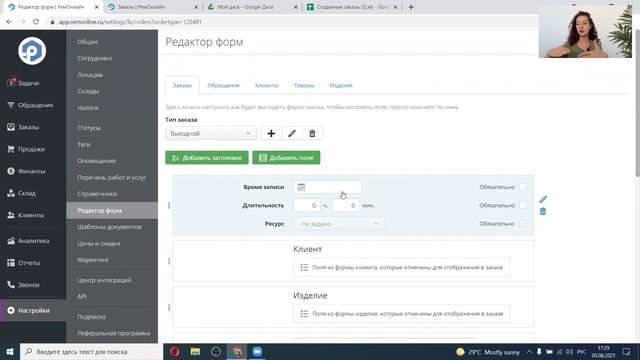This screenshot has width=640, height=360.
Task: Open Общие settings item
Action: [x=88, y=42]
